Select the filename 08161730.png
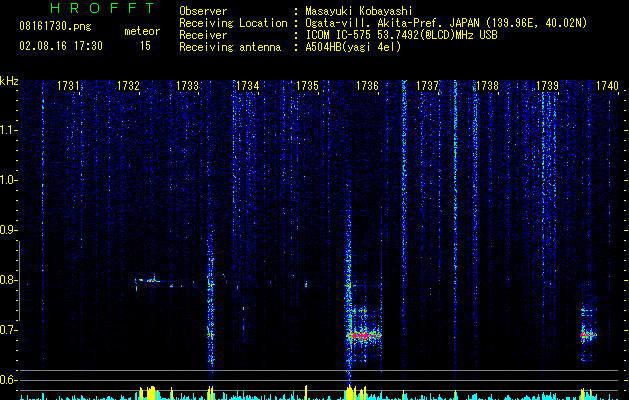The image size is (629, 400). [55, 27]
